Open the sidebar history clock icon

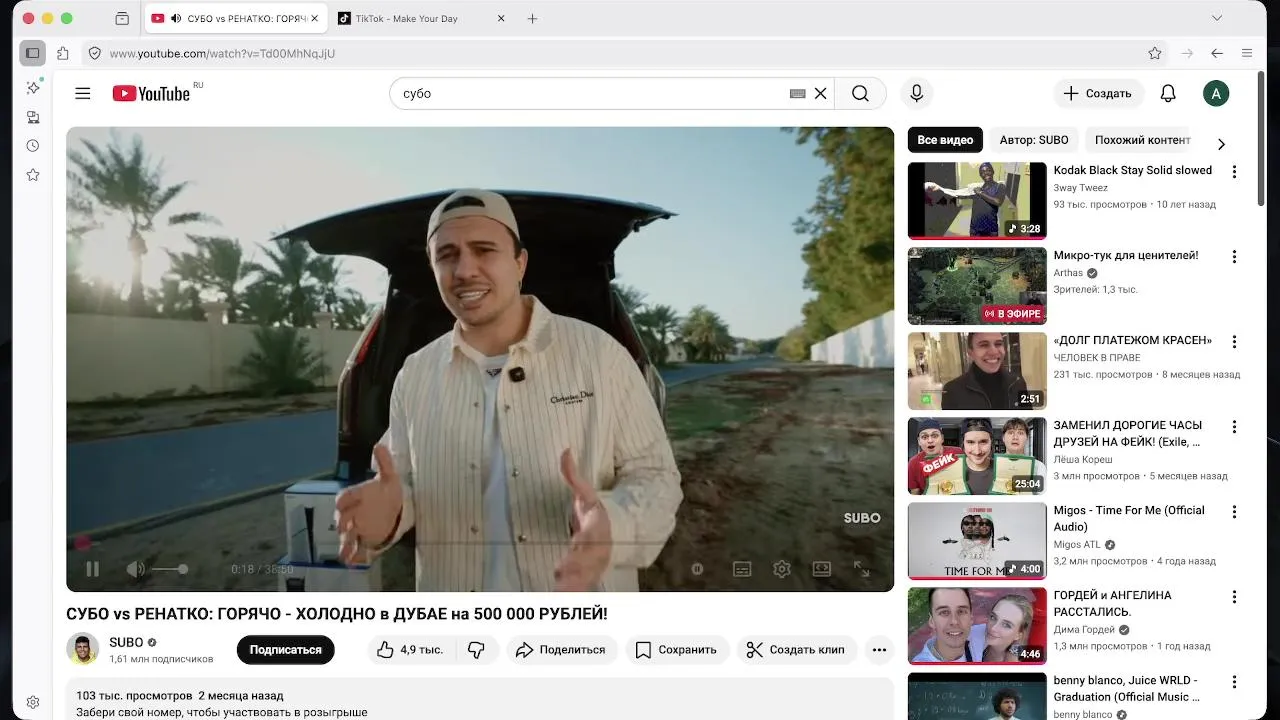33,145
